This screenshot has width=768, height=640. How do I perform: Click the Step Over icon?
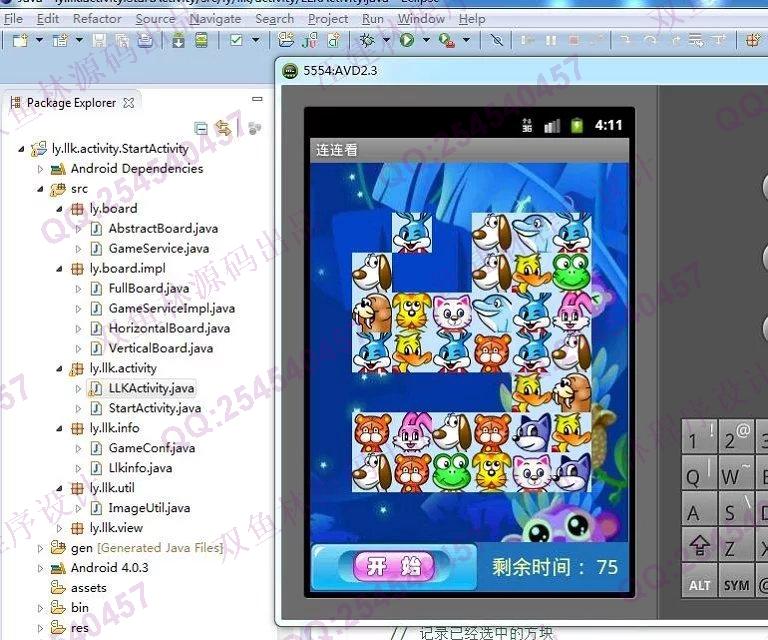pyautogui.click(x=650, y=40)
